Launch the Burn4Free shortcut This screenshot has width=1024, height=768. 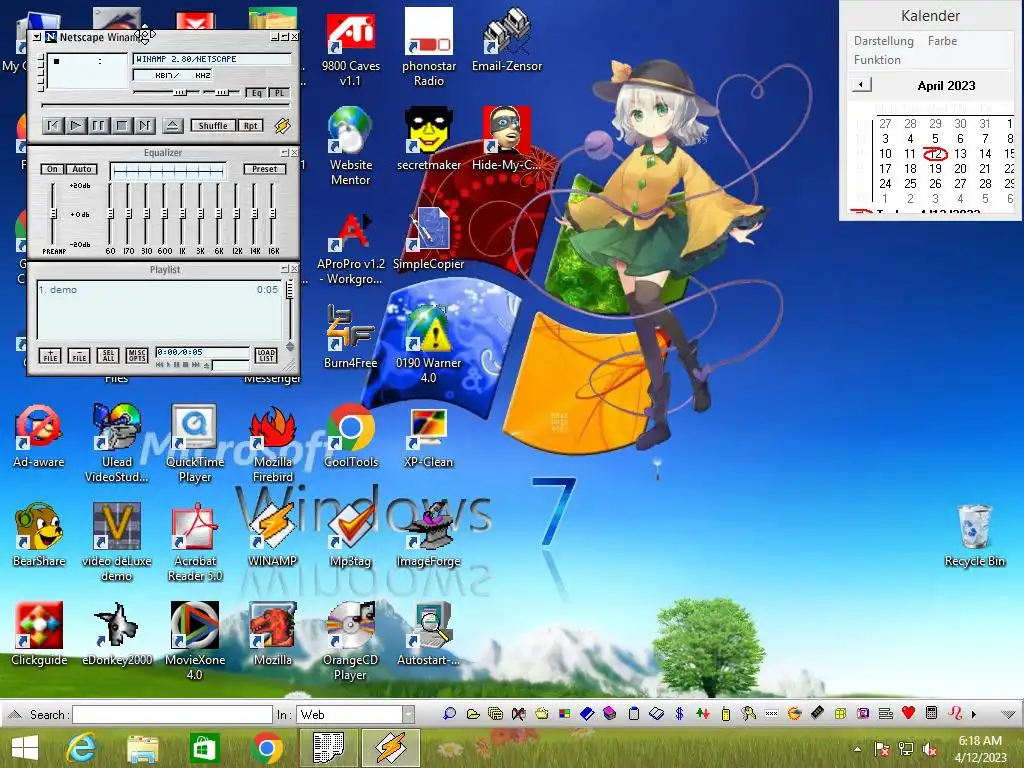351,336
